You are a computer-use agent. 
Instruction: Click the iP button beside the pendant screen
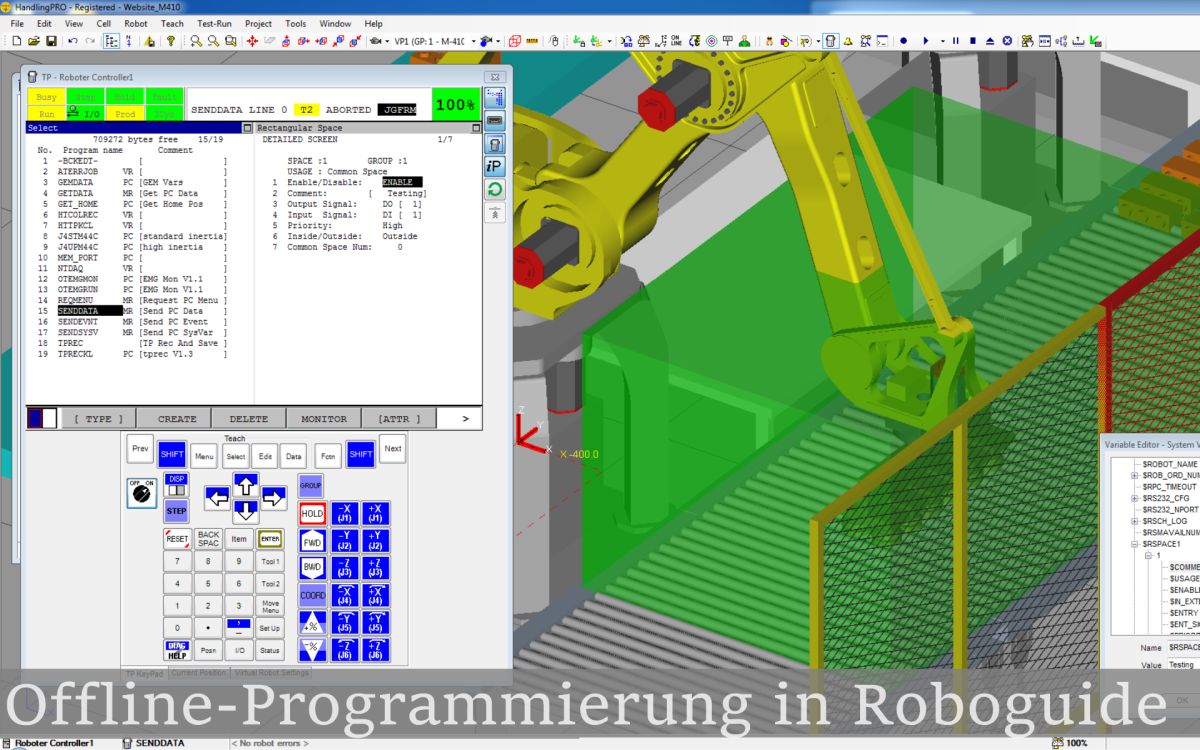(x=495, y=166)
